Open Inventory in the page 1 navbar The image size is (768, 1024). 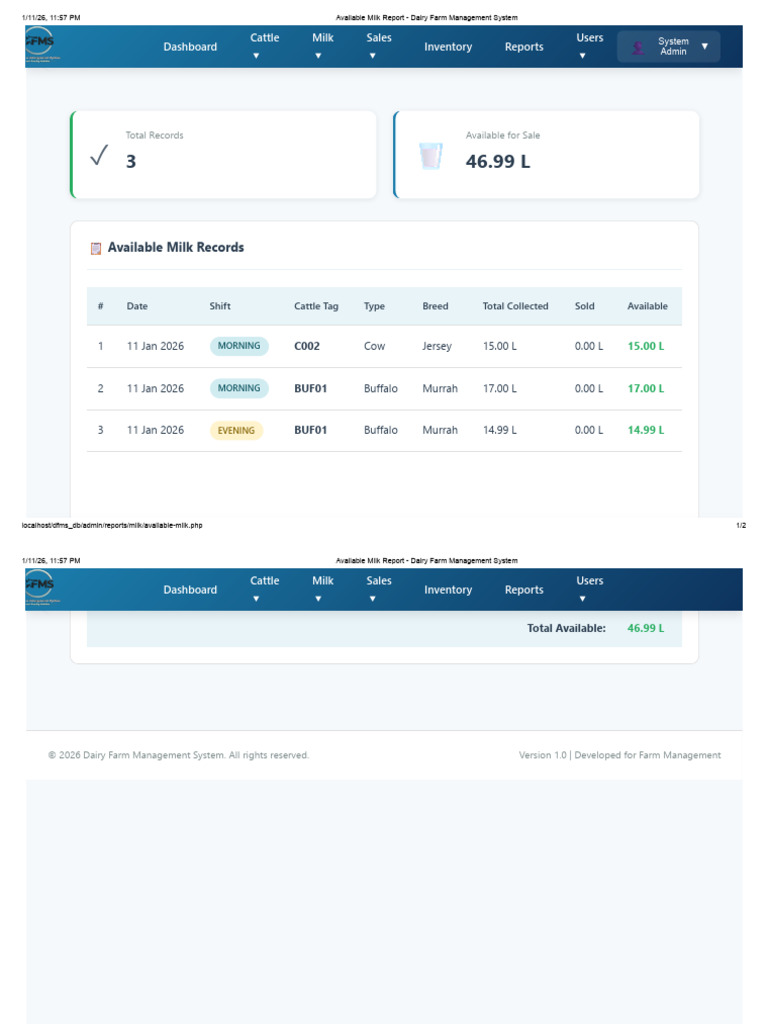tap(448, 47)
